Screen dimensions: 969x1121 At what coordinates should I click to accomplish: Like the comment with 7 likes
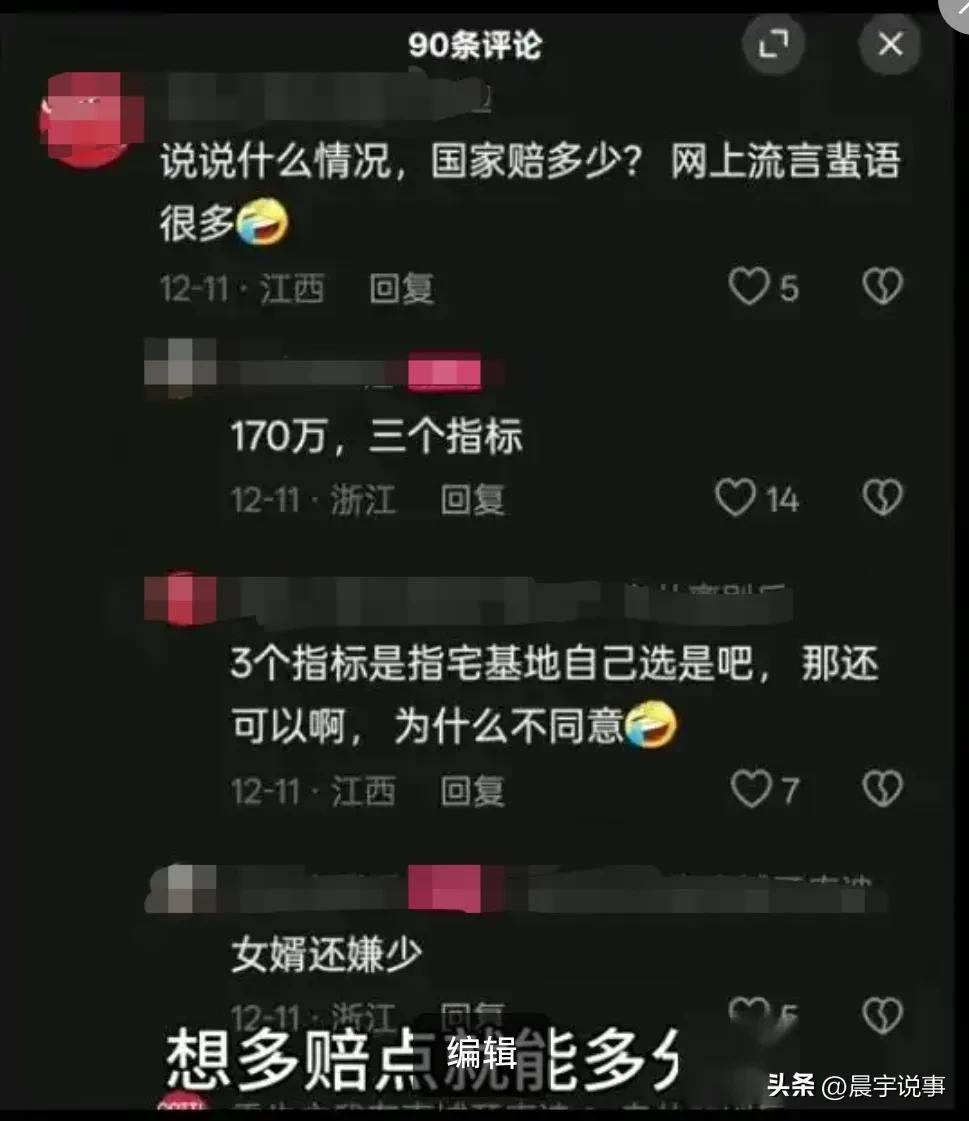point(751,789)
